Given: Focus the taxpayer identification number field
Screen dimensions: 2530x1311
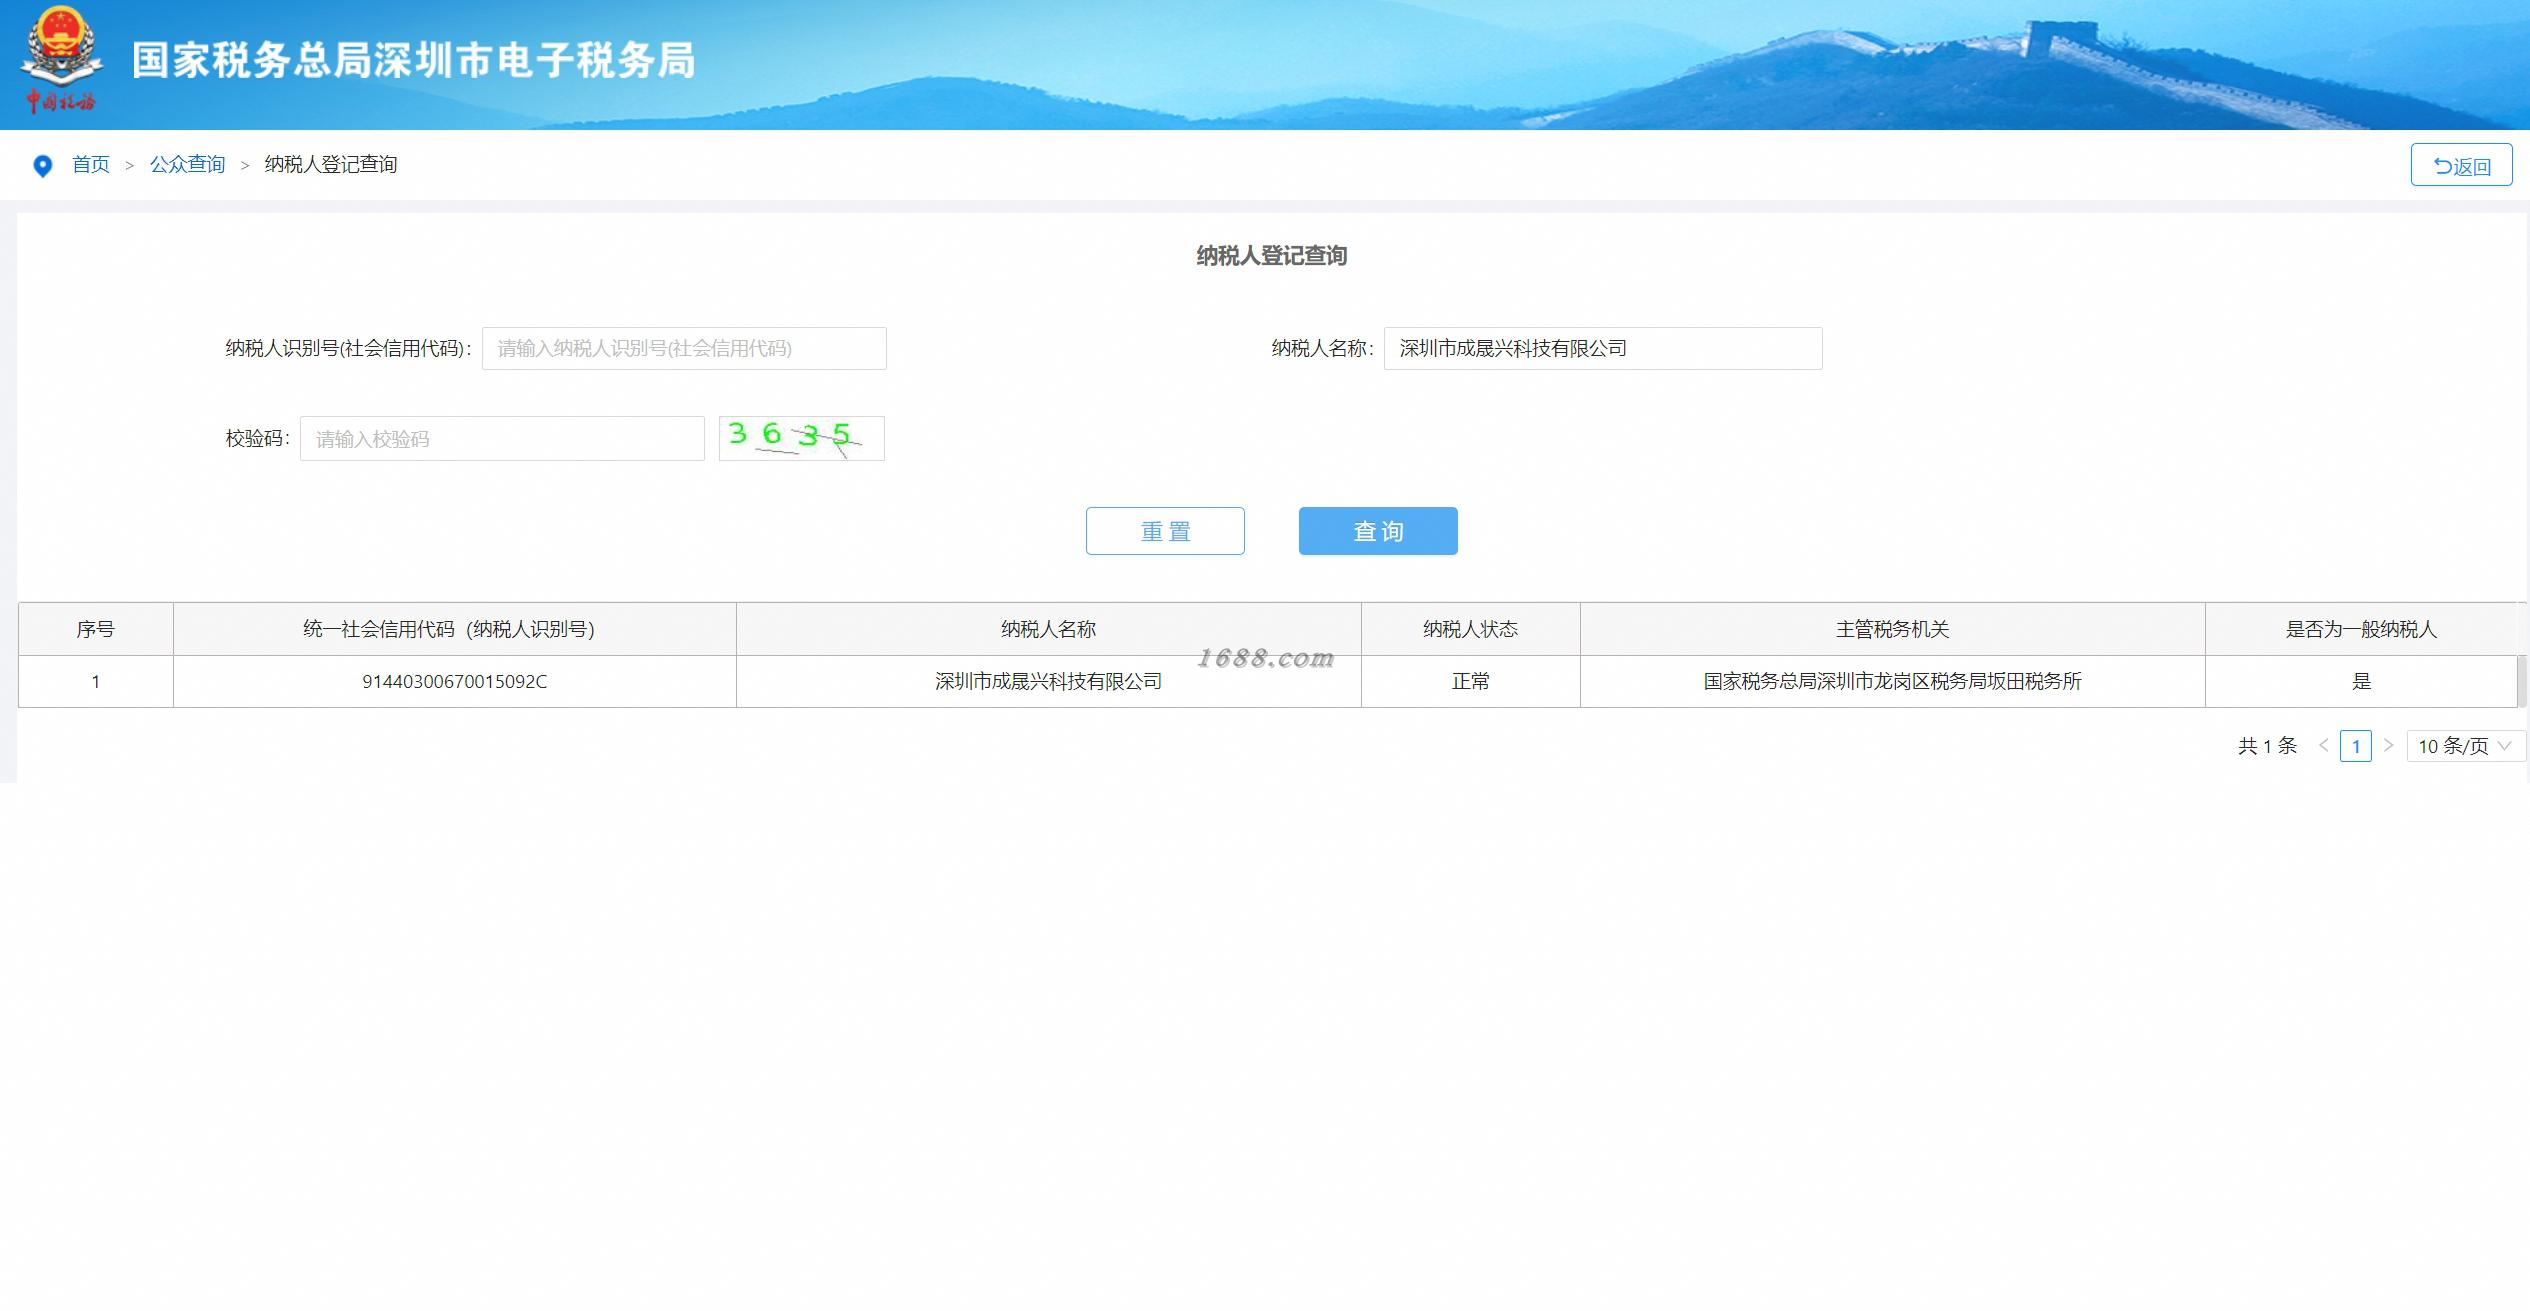Looking at the screenshot, I should pos(684,349).
